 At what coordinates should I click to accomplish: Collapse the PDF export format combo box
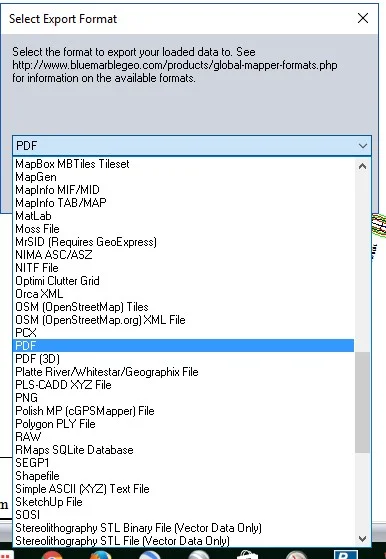coord(362,145)
